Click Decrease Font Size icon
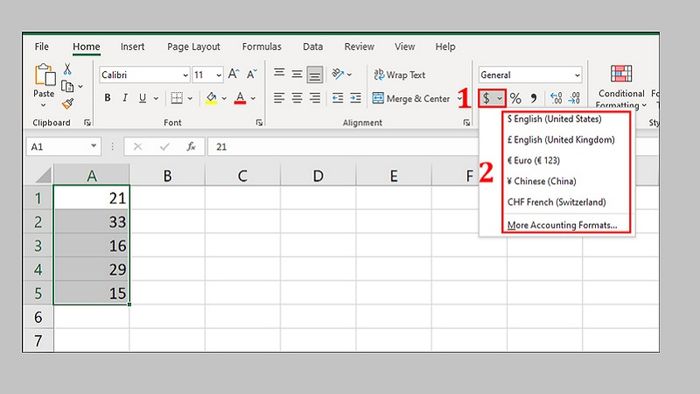 click(252, 74)
